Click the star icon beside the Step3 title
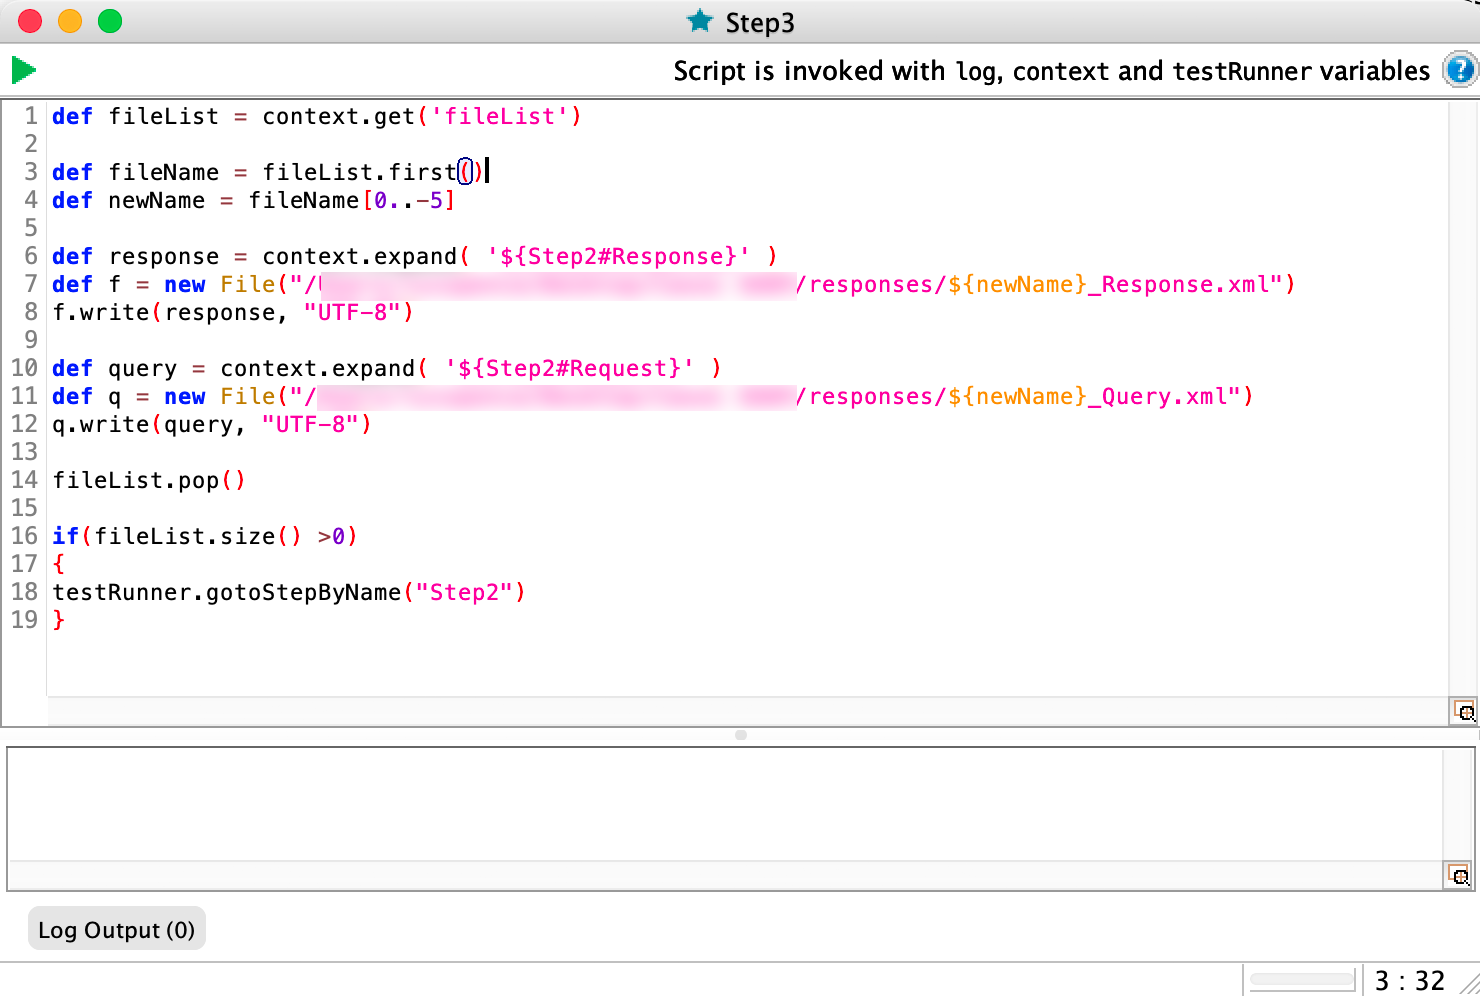1480x996 pixels. point(700,21)
